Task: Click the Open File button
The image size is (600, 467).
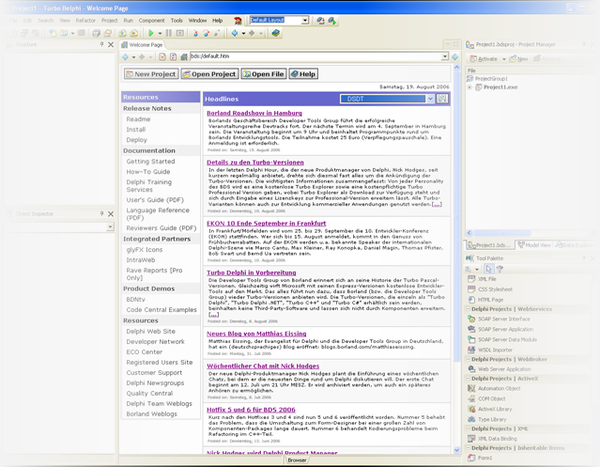Action: pyautogui.click(x=264, y=74)
